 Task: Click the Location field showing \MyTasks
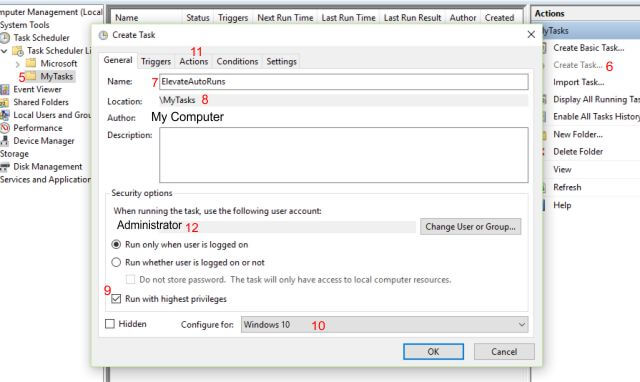point(344,100)
